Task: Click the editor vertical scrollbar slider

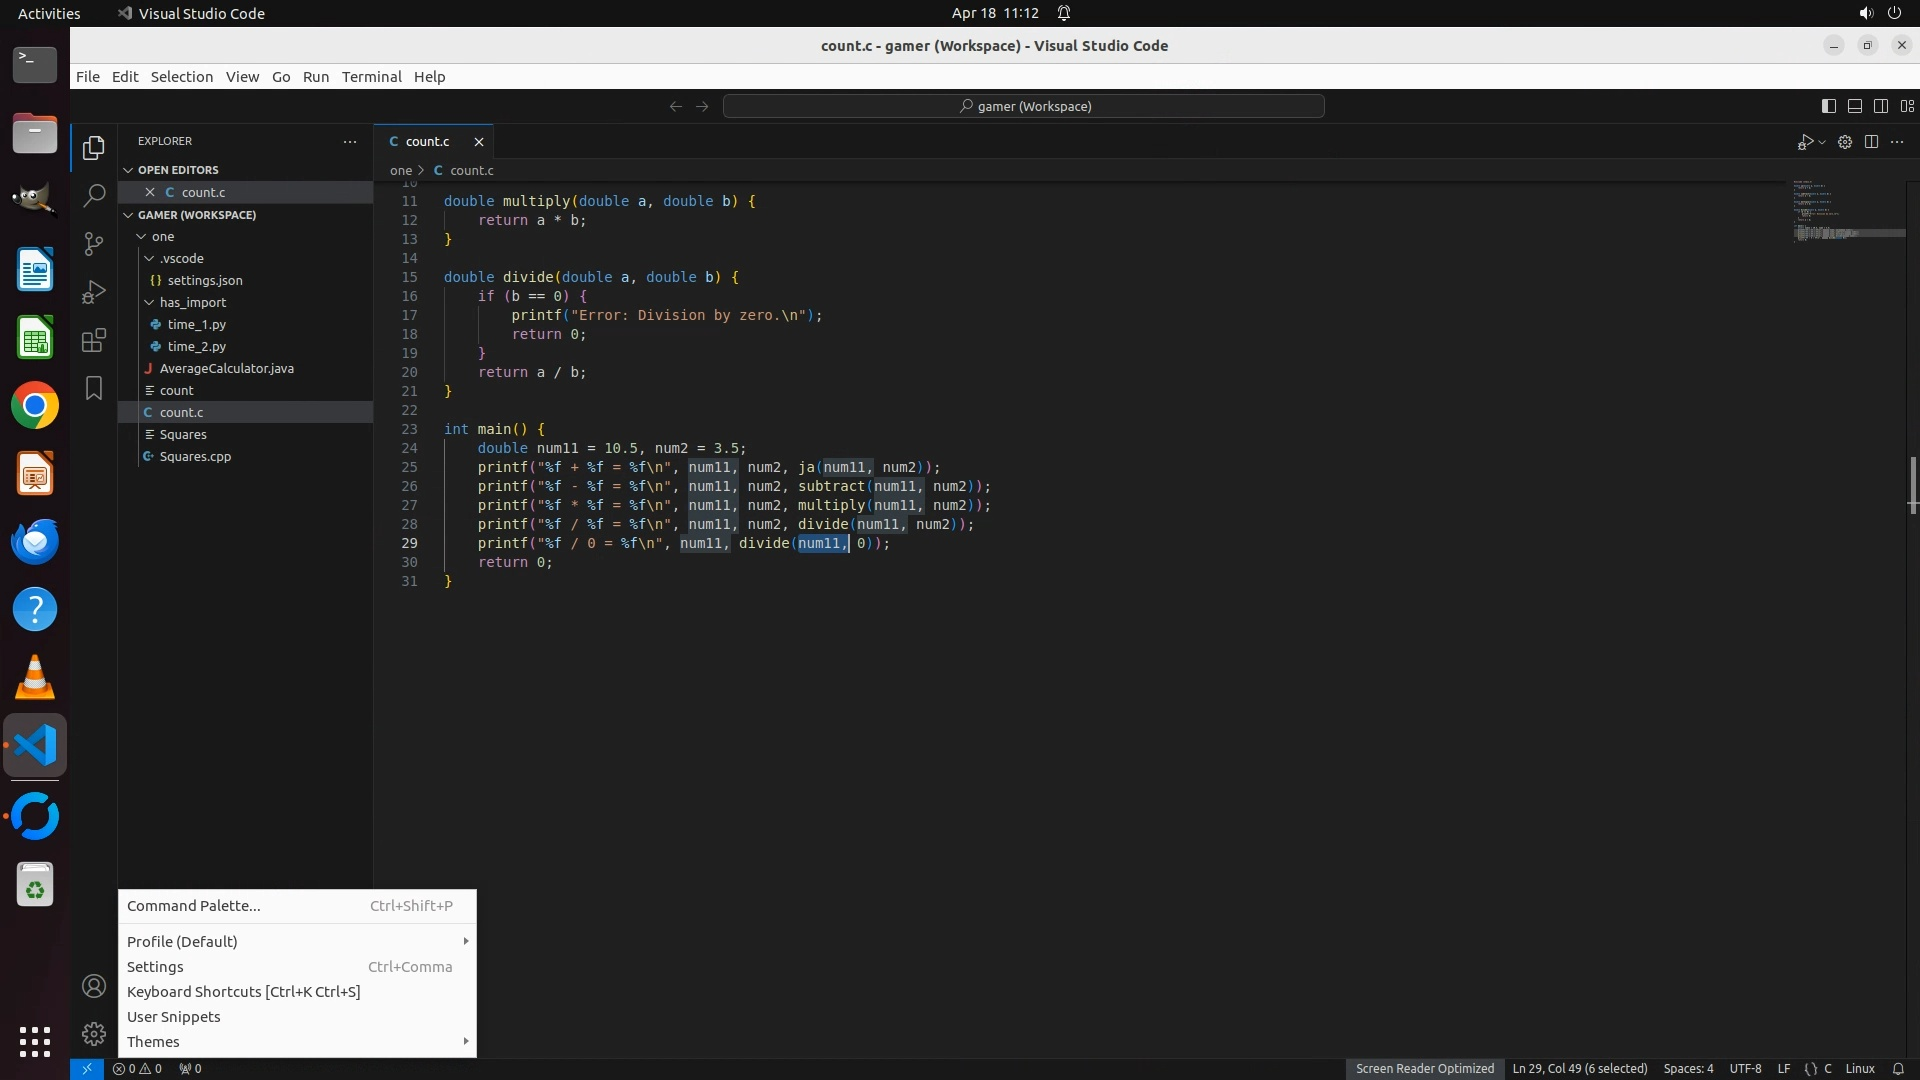Action: [x=1912, y=485]
